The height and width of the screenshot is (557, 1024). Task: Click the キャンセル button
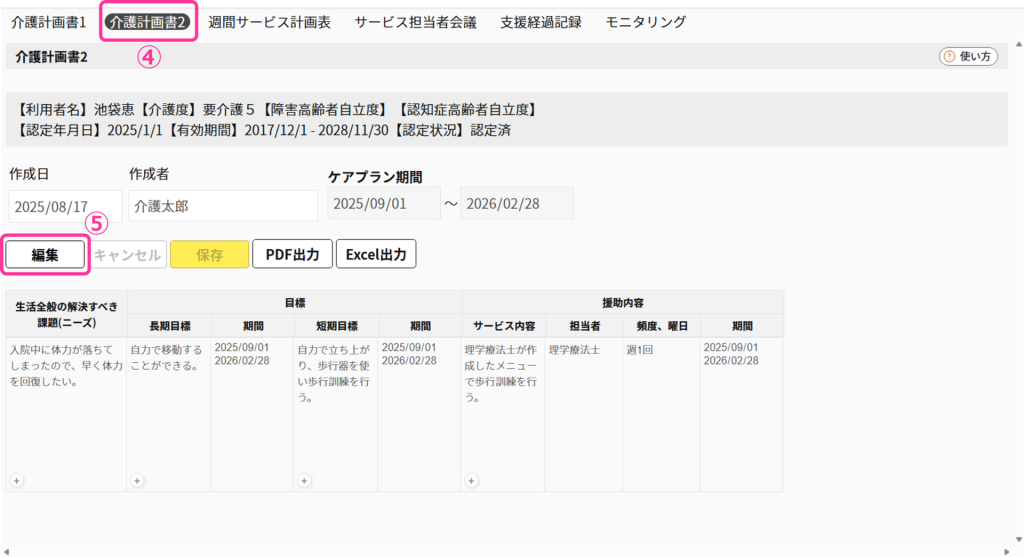(x=127, y=255)
